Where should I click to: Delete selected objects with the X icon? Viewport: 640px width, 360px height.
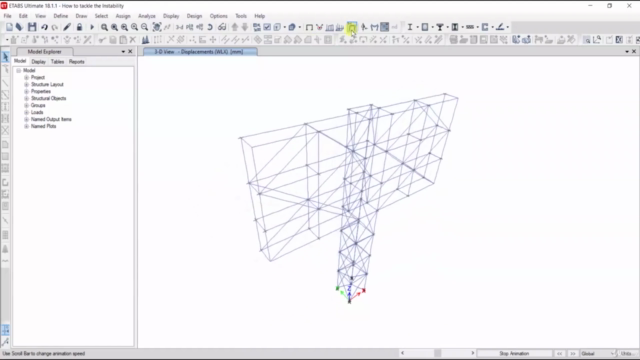point(133,40)
